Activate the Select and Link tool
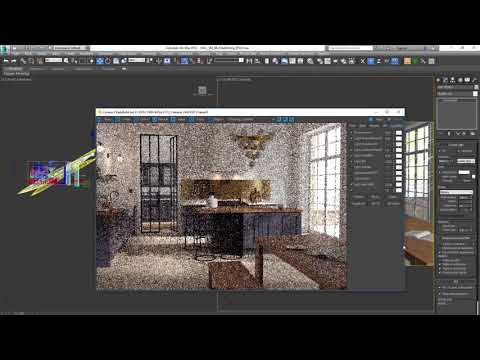This screenshot has height=360, width=480. tap(23, 61)
